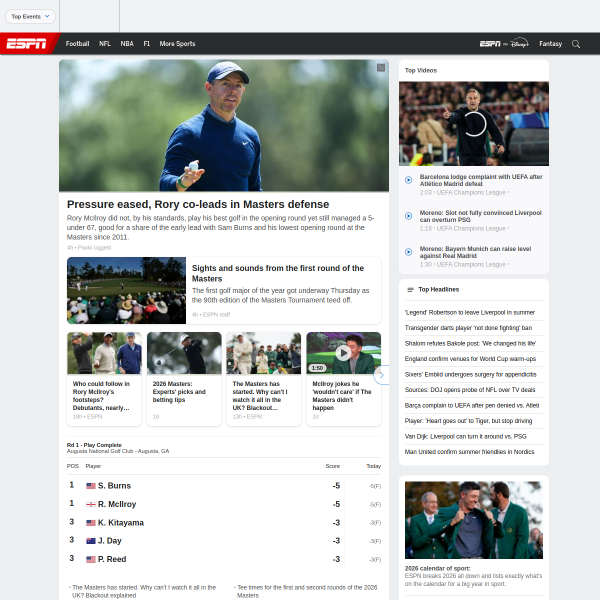The height and width of the screenshot is (600, 600).
Task: Open Sights and sounds from first round article
Action: click(277, 273)
